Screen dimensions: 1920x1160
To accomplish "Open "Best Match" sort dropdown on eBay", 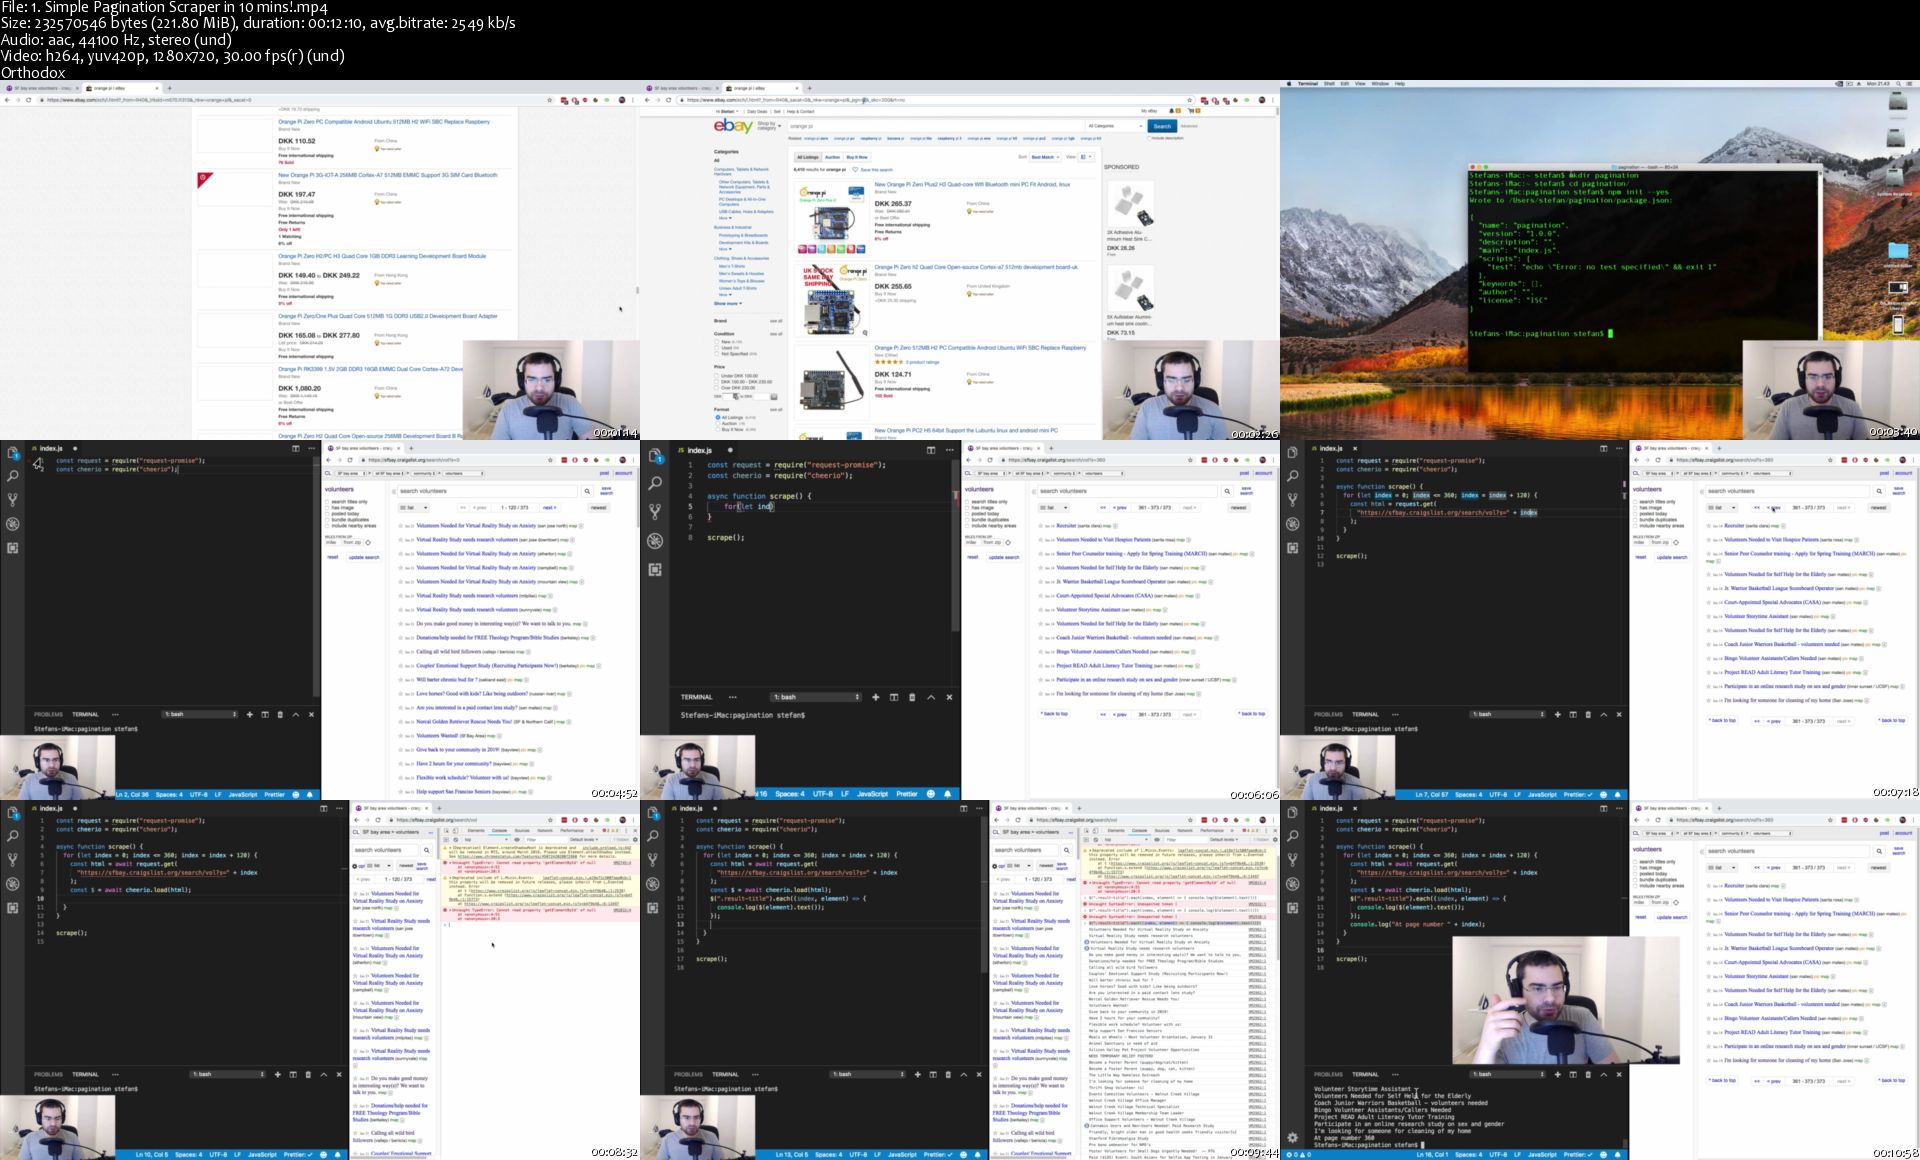I will (1044, 157).
